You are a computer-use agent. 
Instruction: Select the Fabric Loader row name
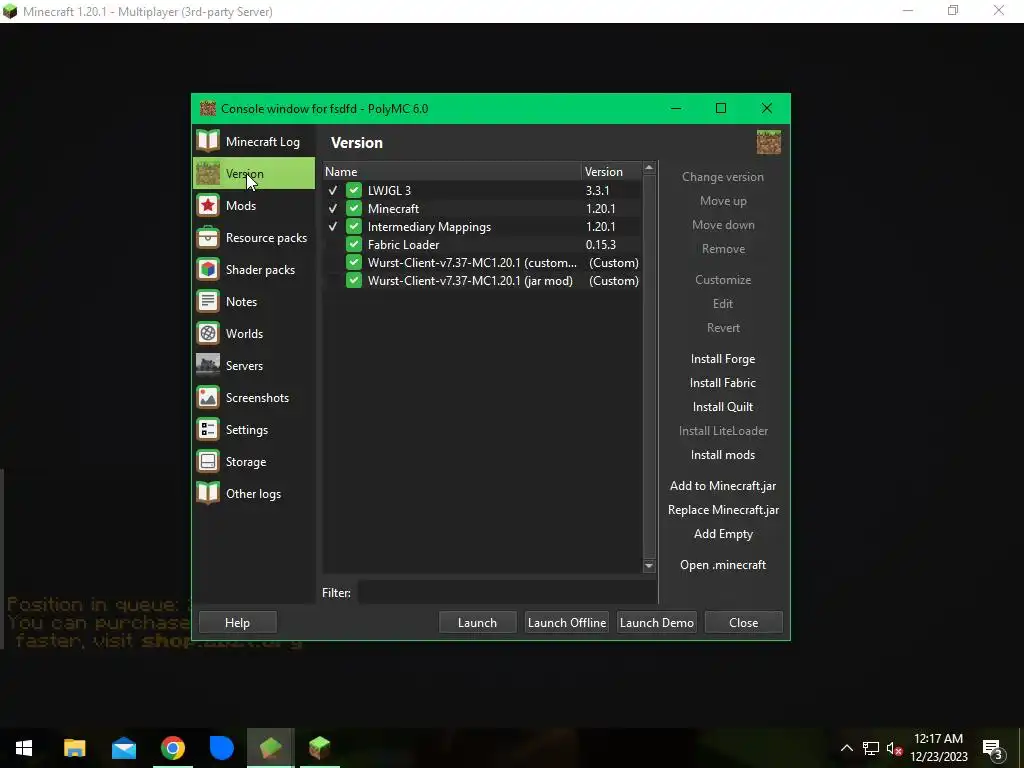403,244
